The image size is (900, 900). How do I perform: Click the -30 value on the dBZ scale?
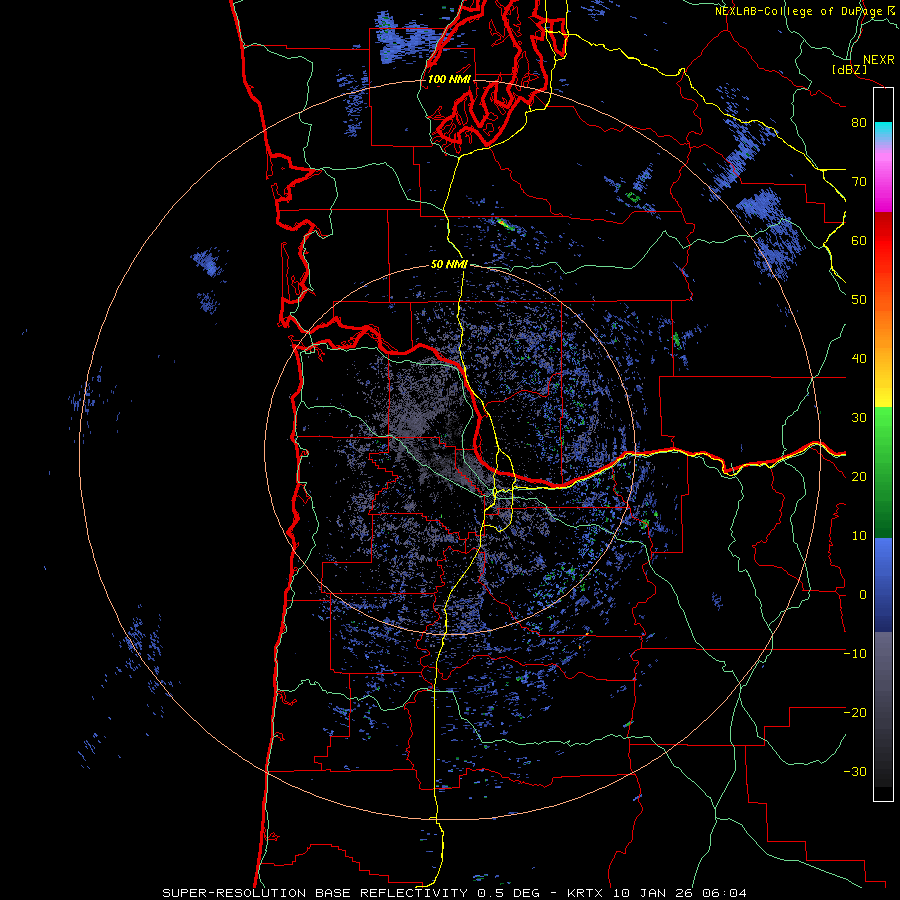tap(855, 772)
